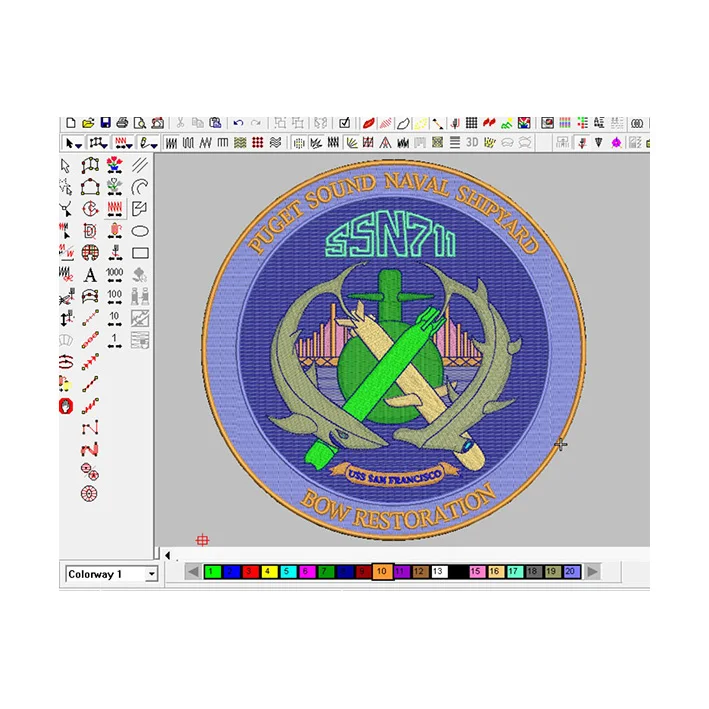The image size is (709, 709).
Task: Open Print Preview icon
Action: (x=140, y=123)
